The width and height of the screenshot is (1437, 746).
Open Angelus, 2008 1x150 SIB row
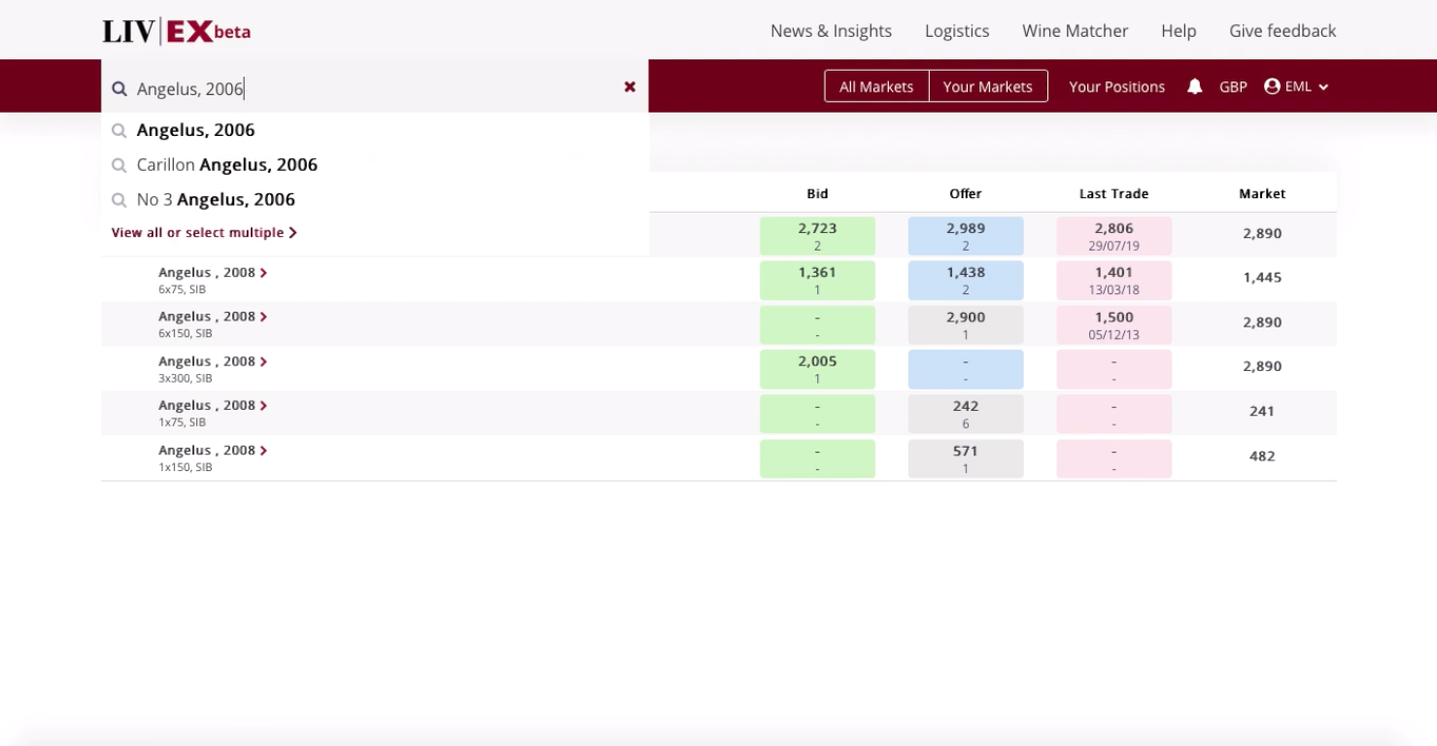pyautogui.click(x=718, y=458)
